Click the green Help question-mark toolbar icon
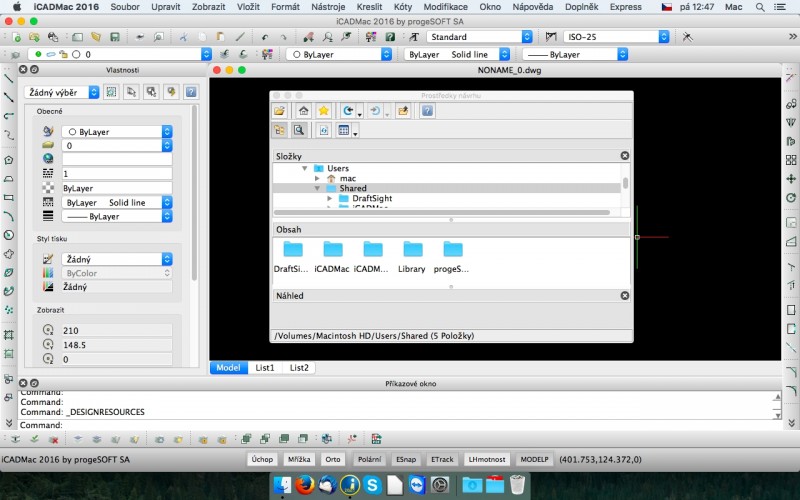The width and height of the screenshot is (800, 500). coord(390,37)
